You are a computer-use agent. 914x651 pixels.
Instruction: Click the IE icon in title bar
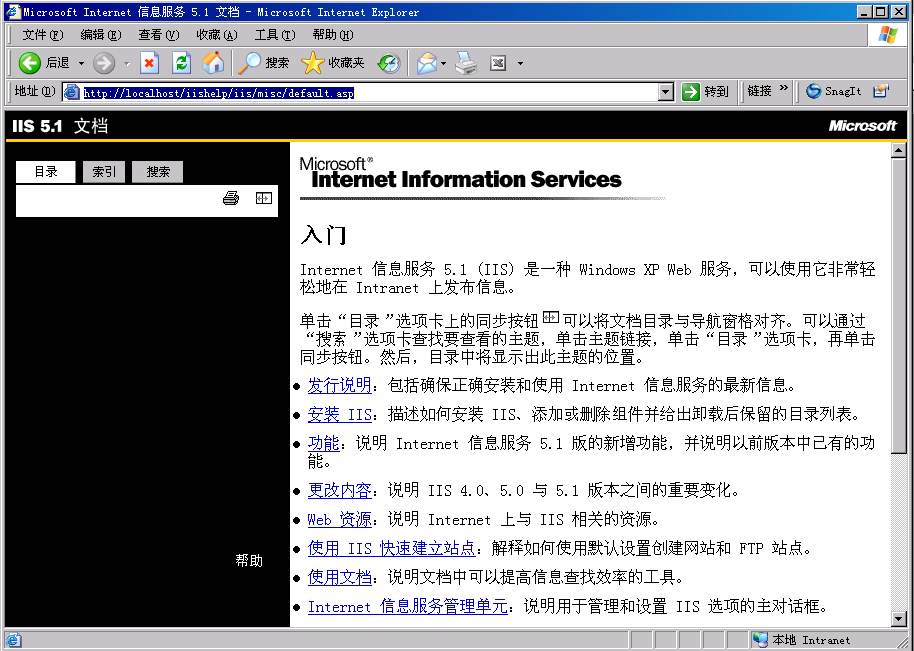(12, 11)
